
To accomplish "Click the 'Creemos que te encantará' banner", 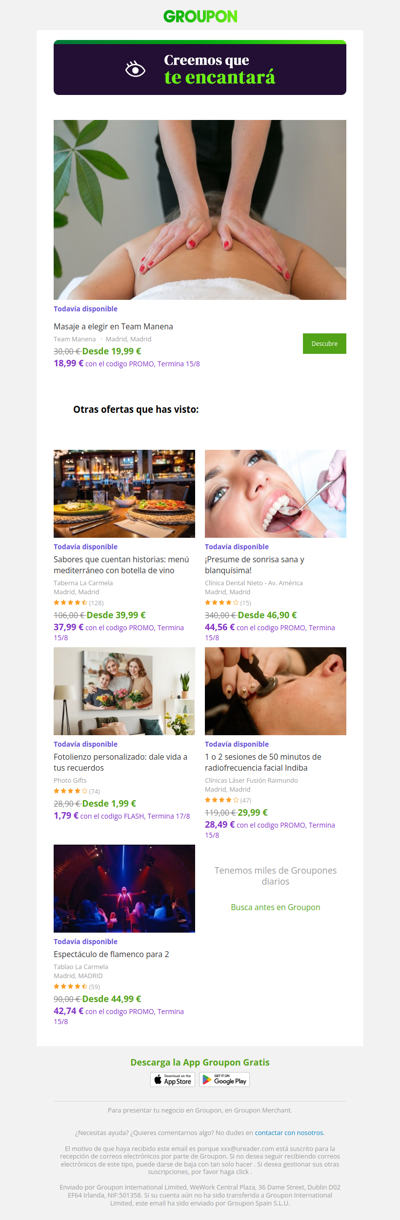I will pyautogui.click(x=200, y=68).
